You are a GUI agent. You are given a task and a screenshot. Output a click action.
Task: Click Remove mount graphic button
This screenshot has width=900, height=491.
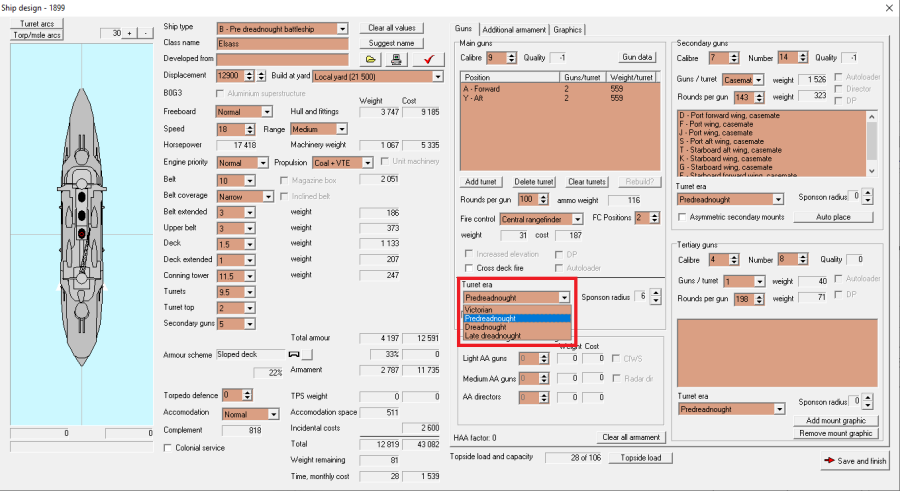coord(836,434)
